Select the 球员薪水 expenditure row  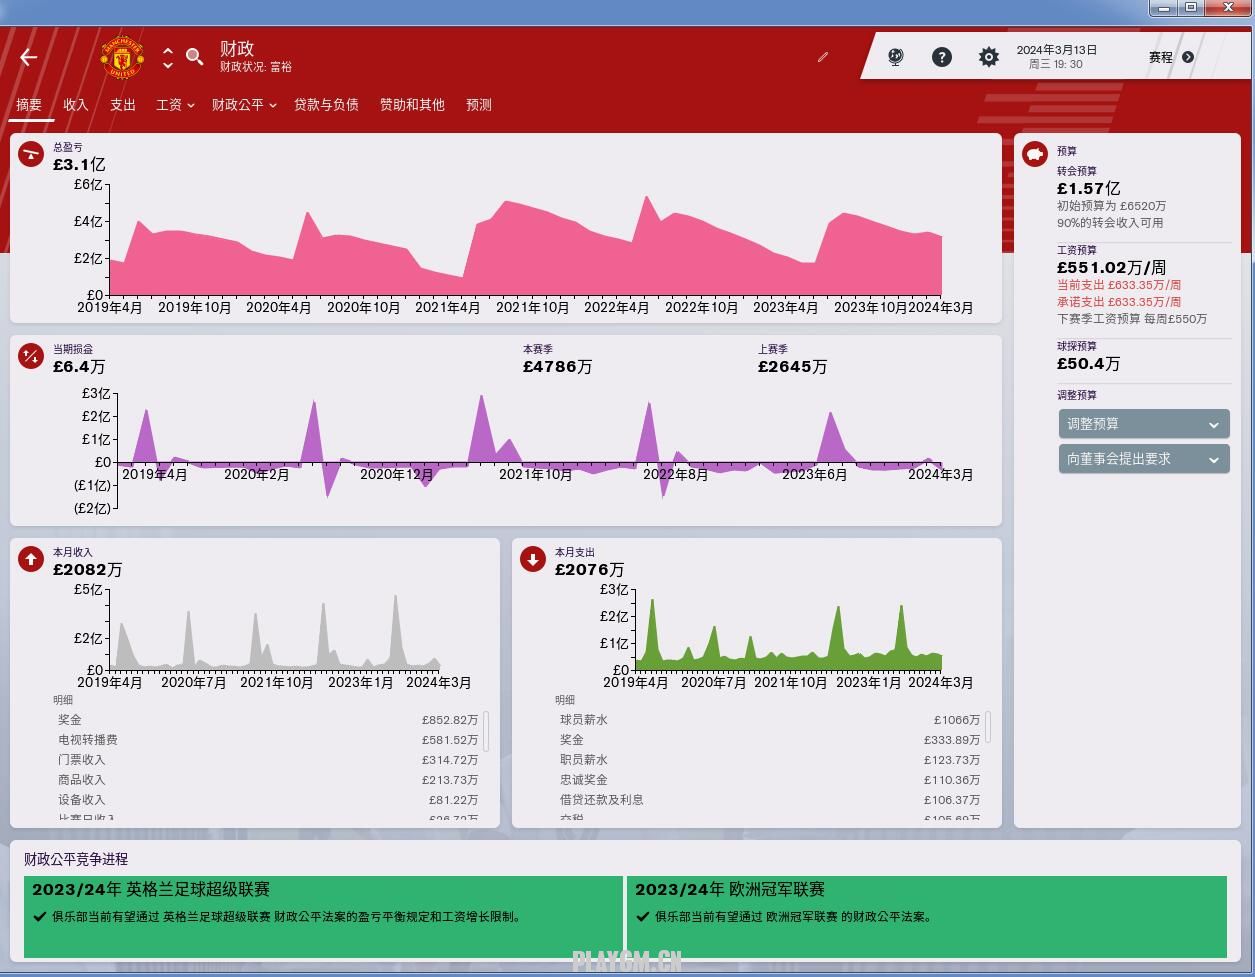point(770,720)
